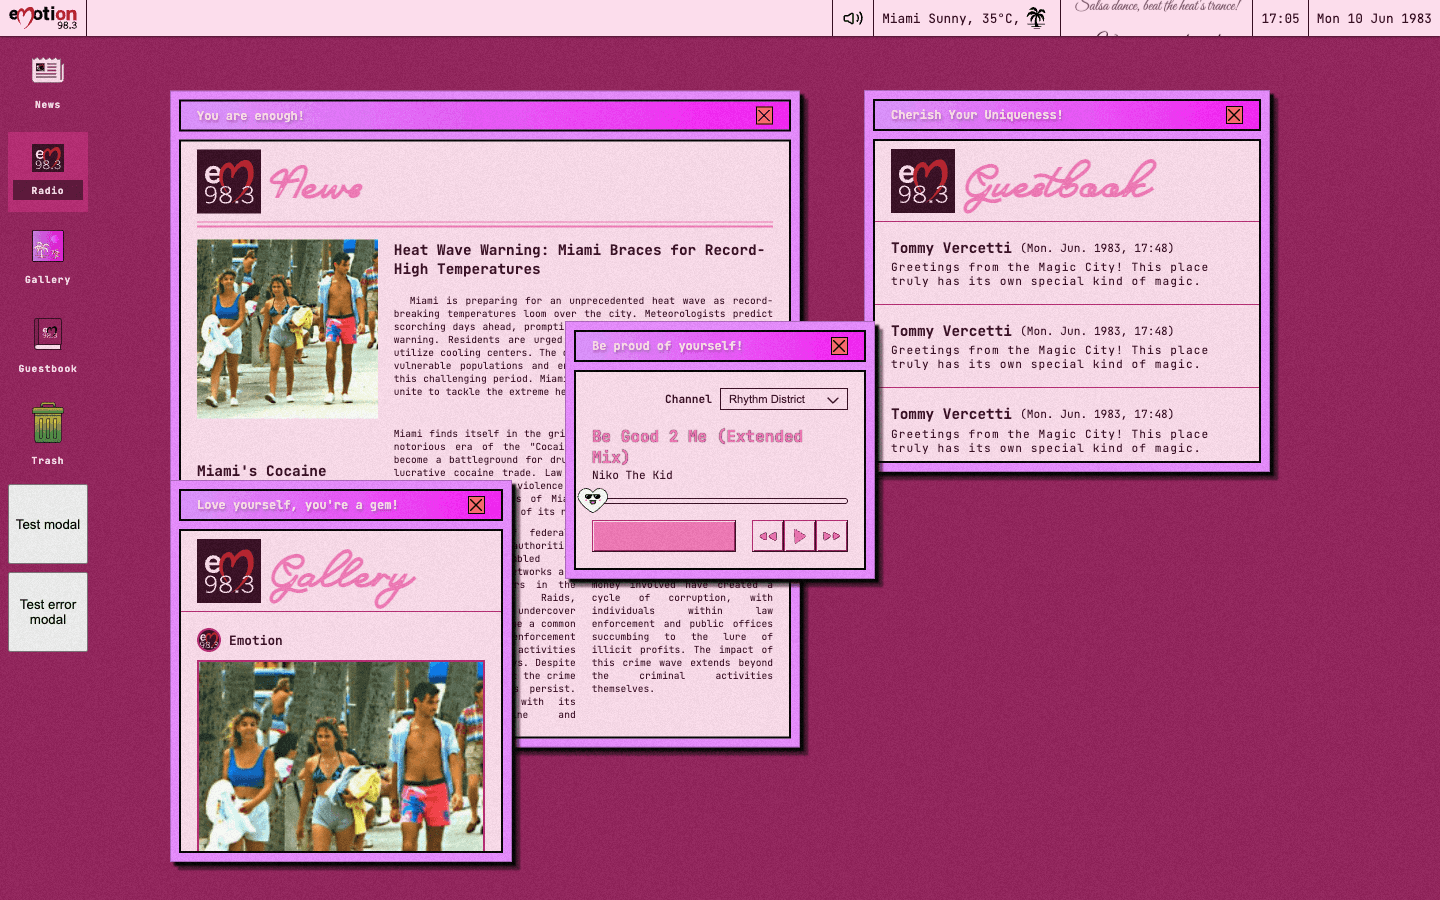Image resolution: width=1440 pixels, height=900 pixels.
Task: Click the 'Emotion' username in Gallery
Action: 256,641
